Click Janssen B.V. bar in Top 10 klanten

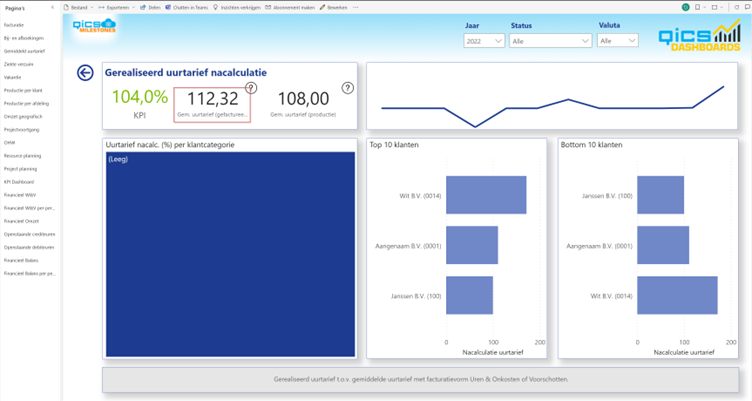pos(470,295)
